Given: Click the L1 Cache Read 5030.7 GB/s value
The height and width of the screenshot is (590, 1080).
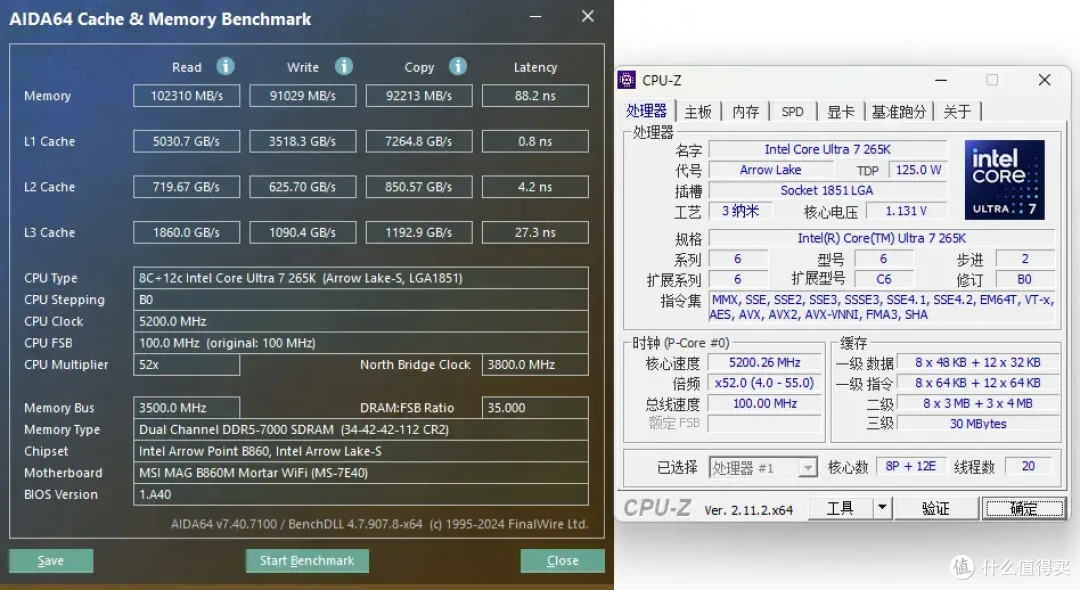Looking at the screenshot, I should click(187, 141).
